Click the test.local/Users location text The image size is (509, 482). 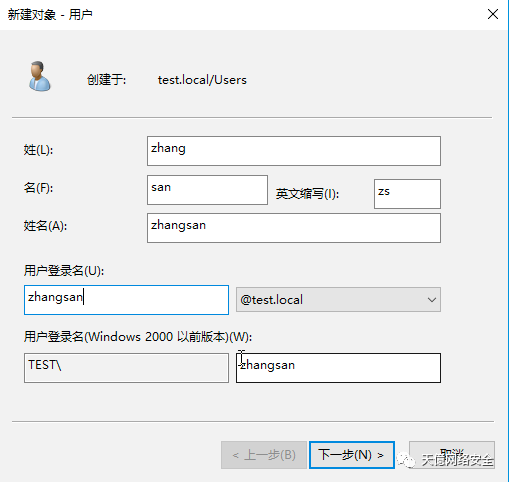pyautogui.click(x=202, y=80)
